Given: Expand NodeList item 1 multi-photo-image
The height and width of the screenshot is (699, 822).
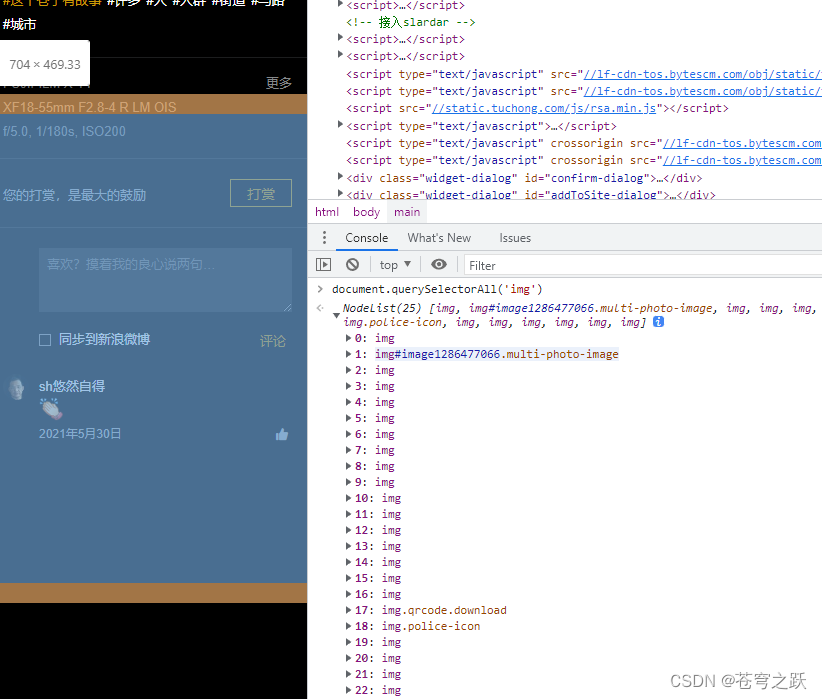Looking at the screenshot, I should [x=348, y=354].
